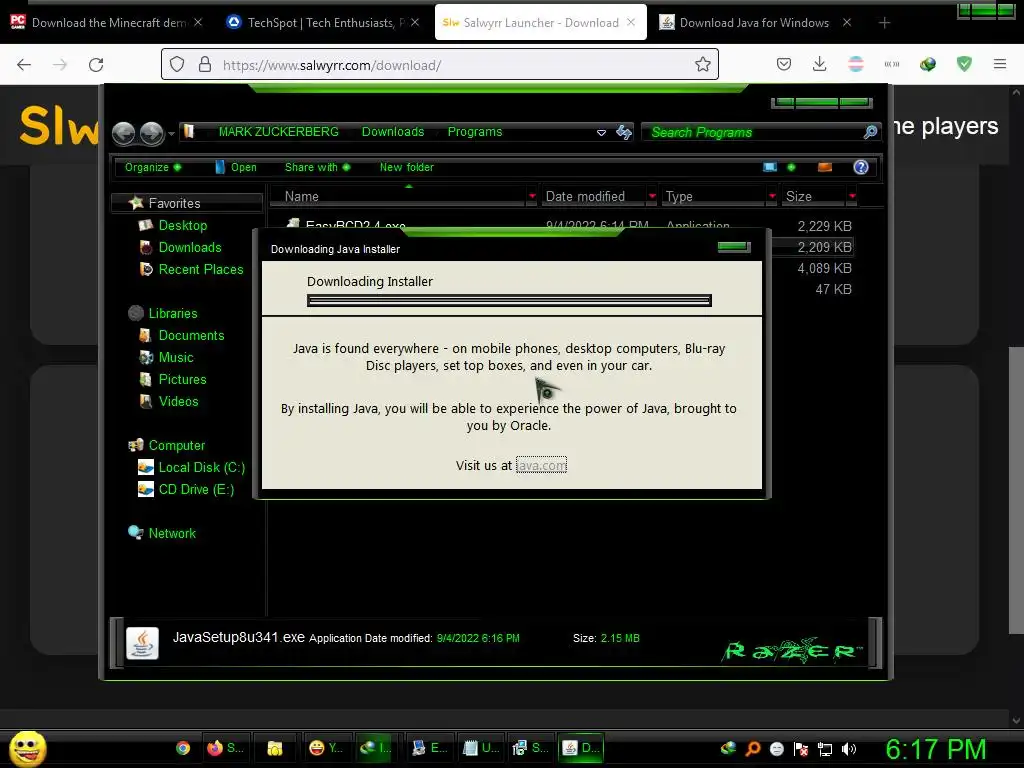The height and width of the screenshot is (768, 1024).
Task: Select Computer in the navigation pane
Action: click(176, 445)
